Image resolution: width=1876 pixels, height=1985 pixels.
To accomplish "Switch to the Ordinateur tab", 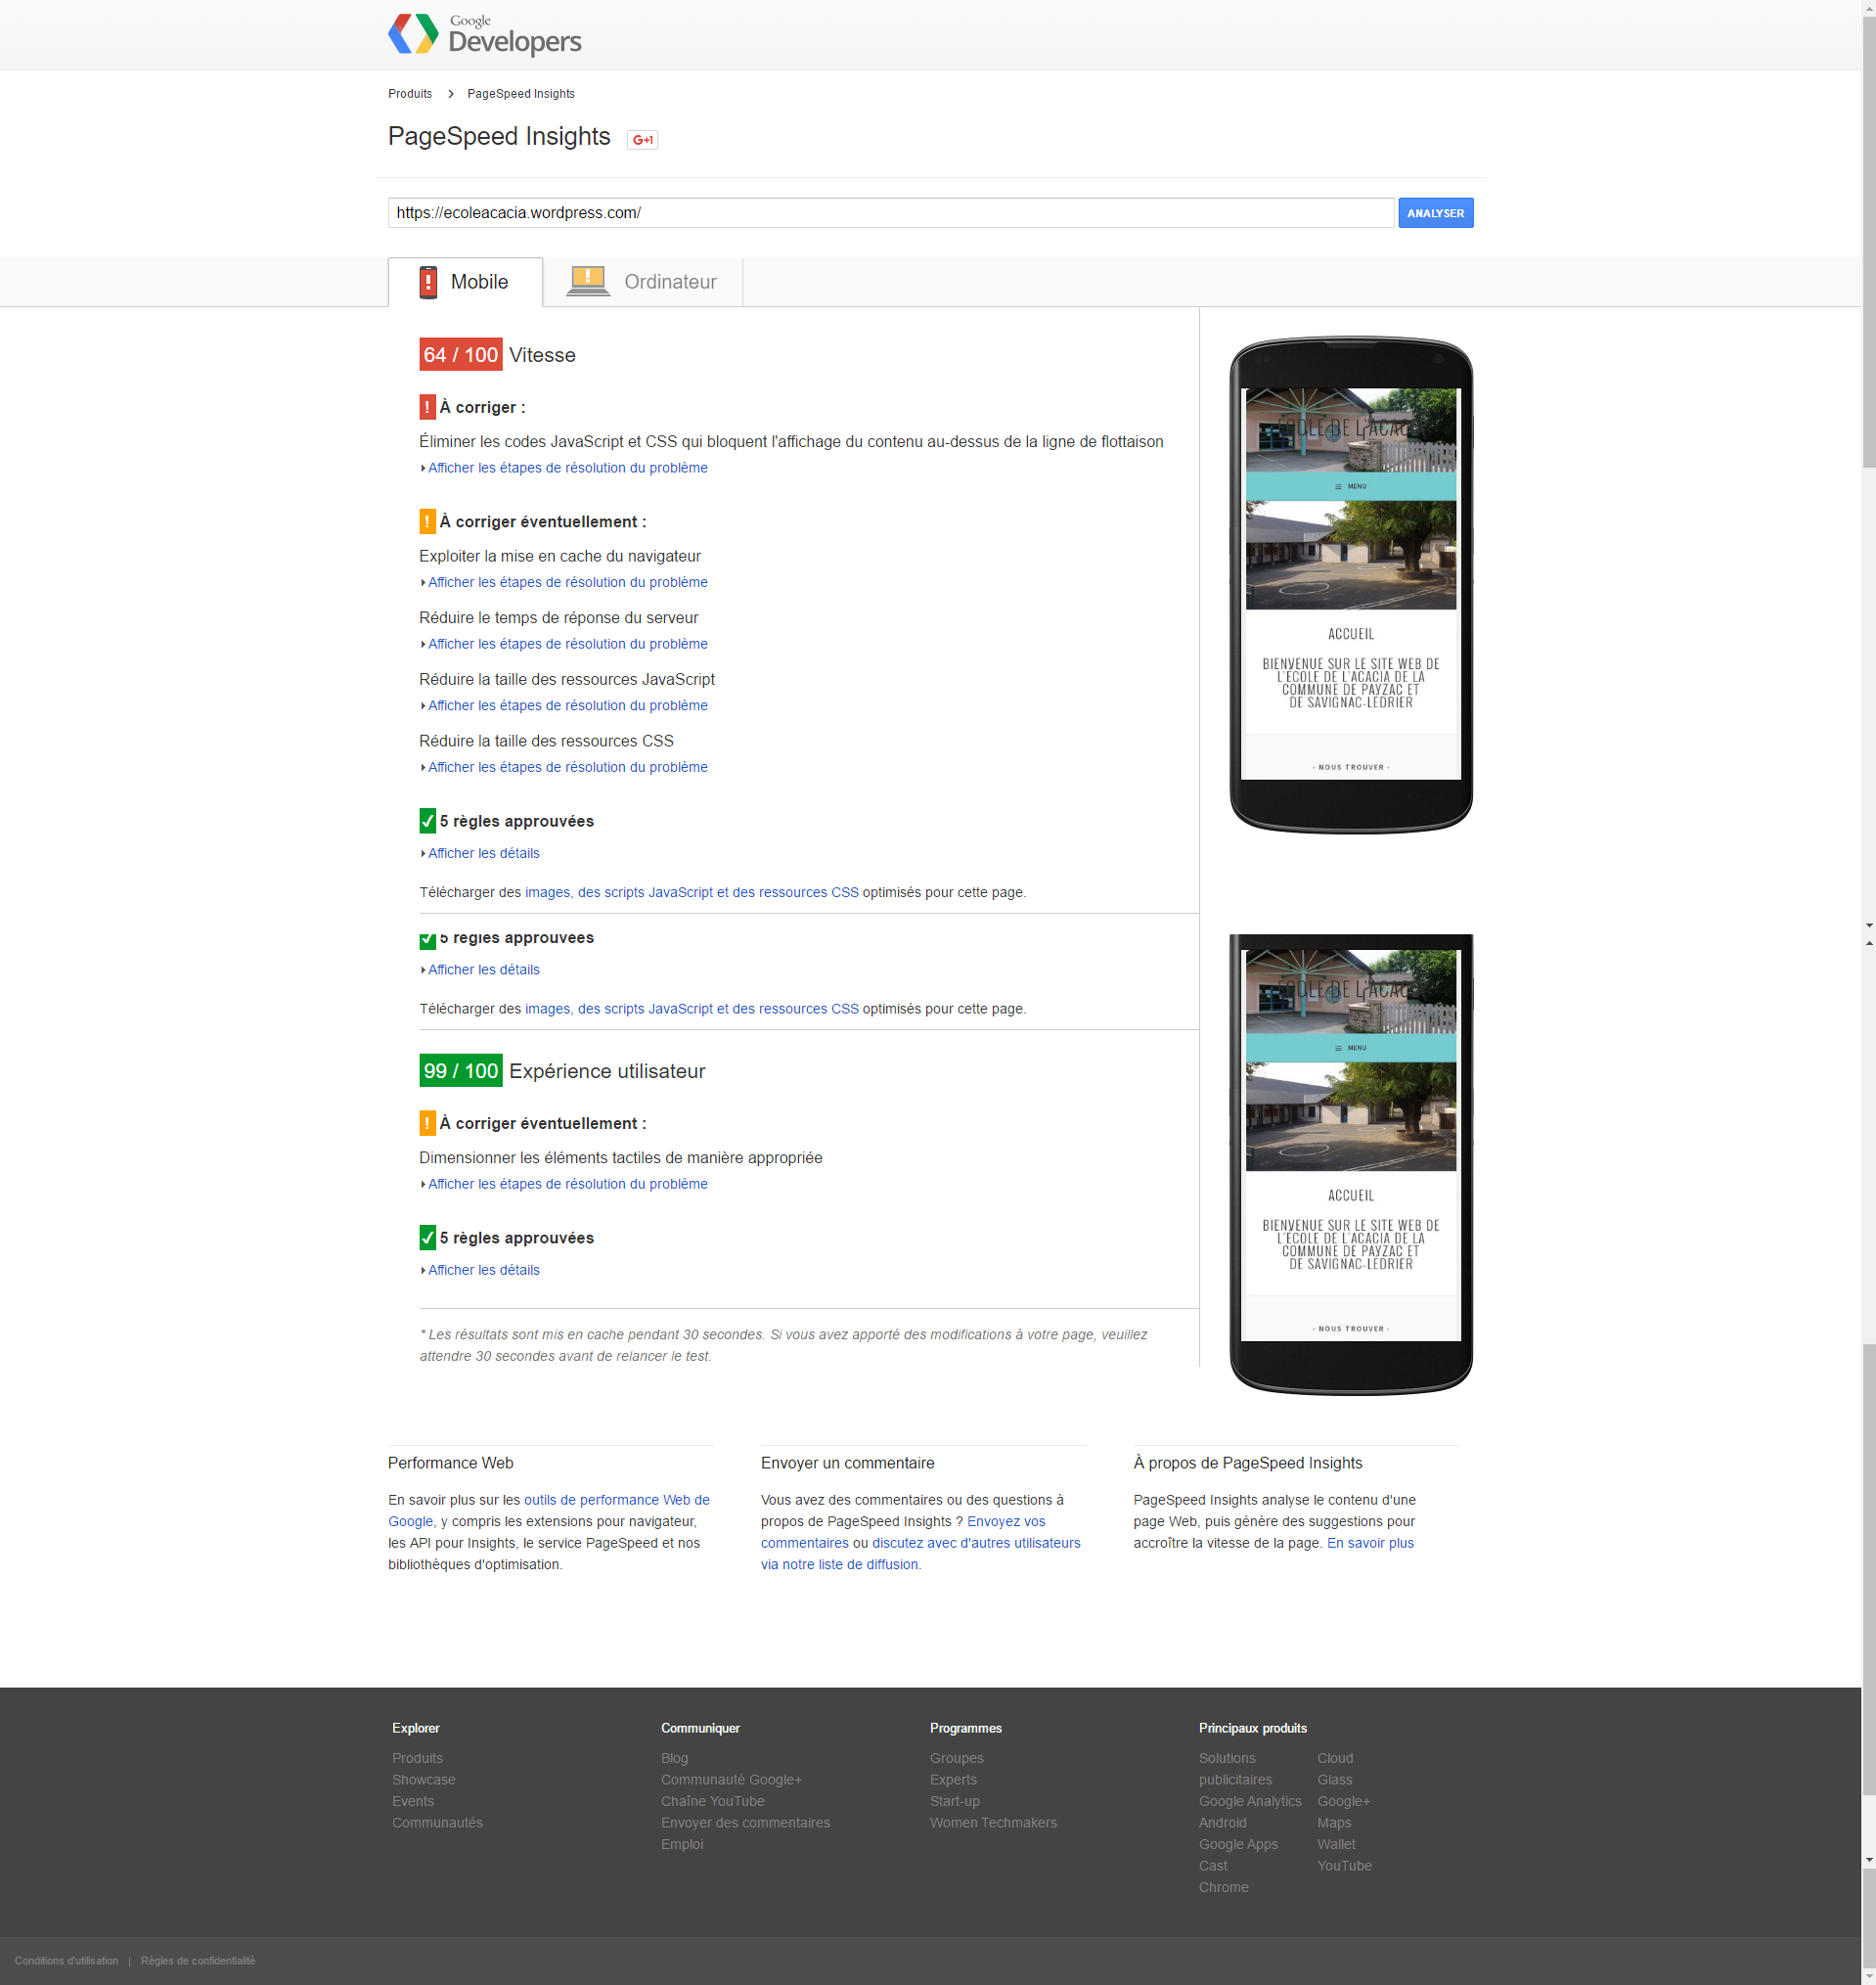I will pos(643,282).
